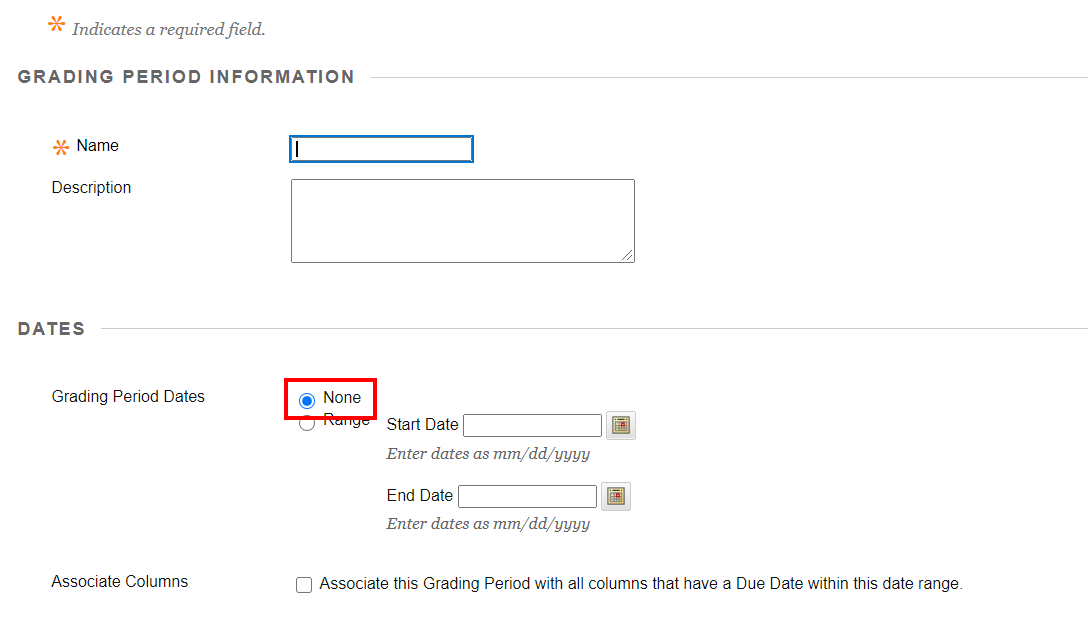Enable the Associate Columns checkbox
The height and width of the screenshot is (625, 1088).
pos(304,585)
